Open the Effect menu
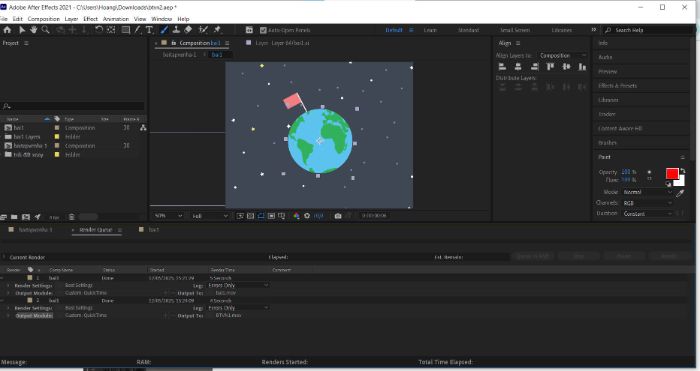The image size is (700, 371). [90, 19]
